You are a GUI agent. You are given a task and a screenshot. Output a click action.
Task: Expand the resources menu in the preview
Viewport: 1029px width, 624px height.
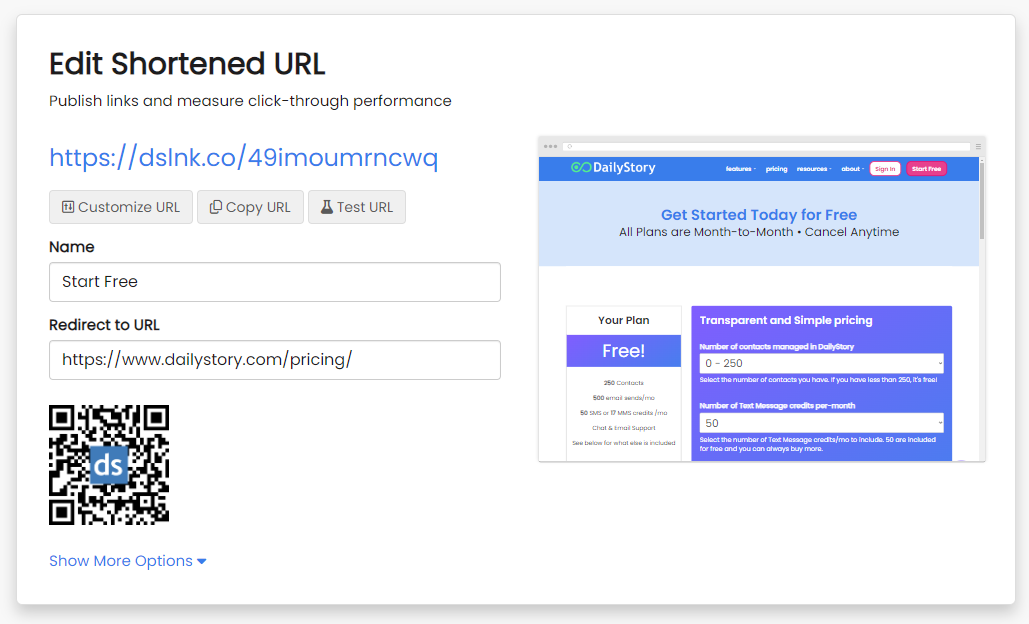click(813, 169)
